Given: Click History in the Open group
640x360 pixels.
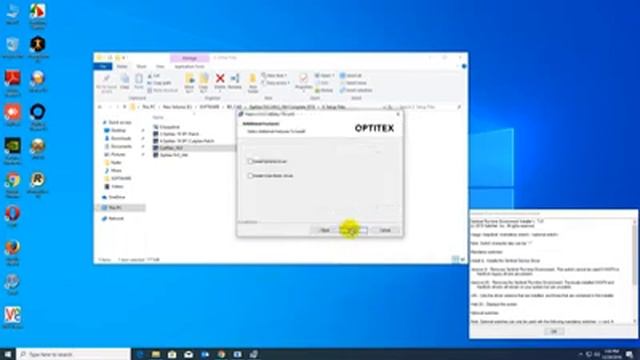Looking at the screenshot, I should pyautogui.click(x=324, y=90).
